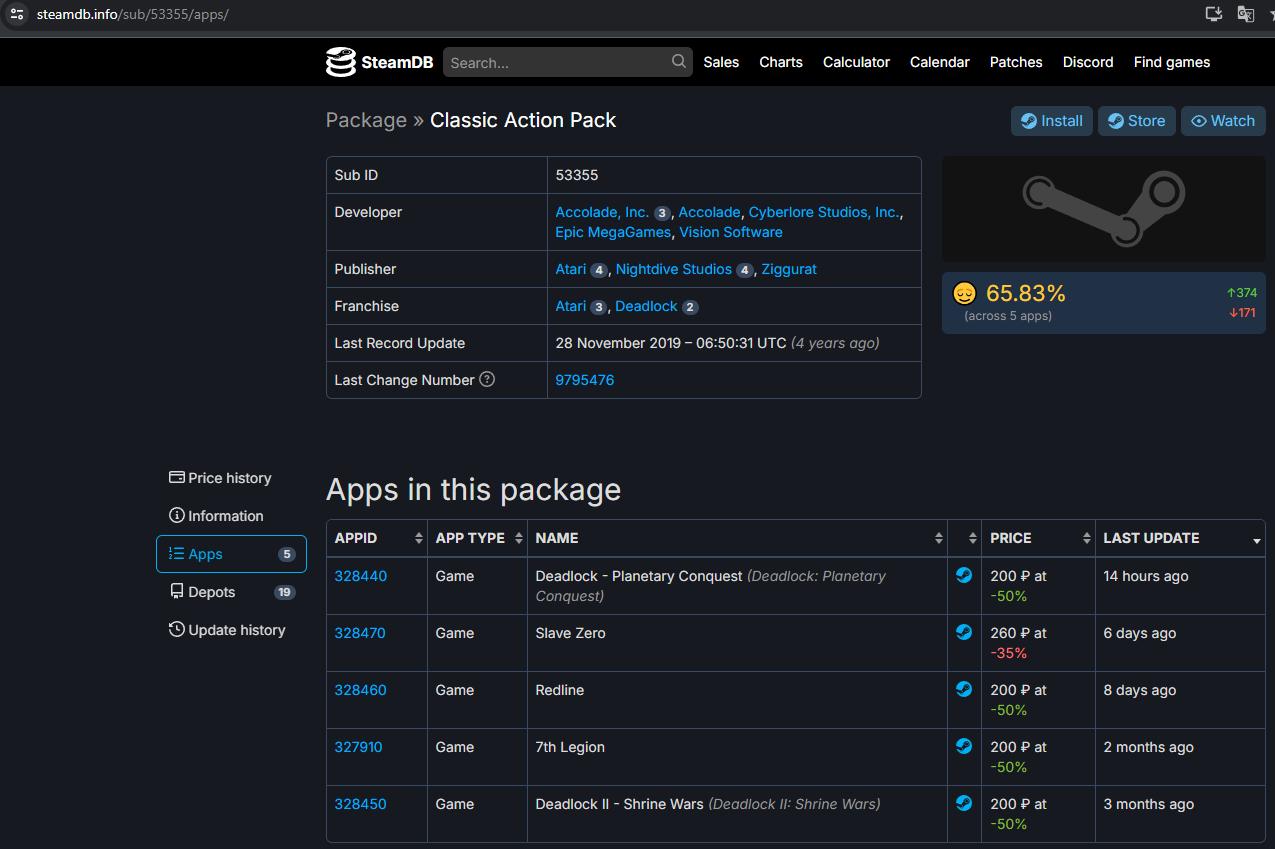Open publisher link Ziggurat

point(789,269)
